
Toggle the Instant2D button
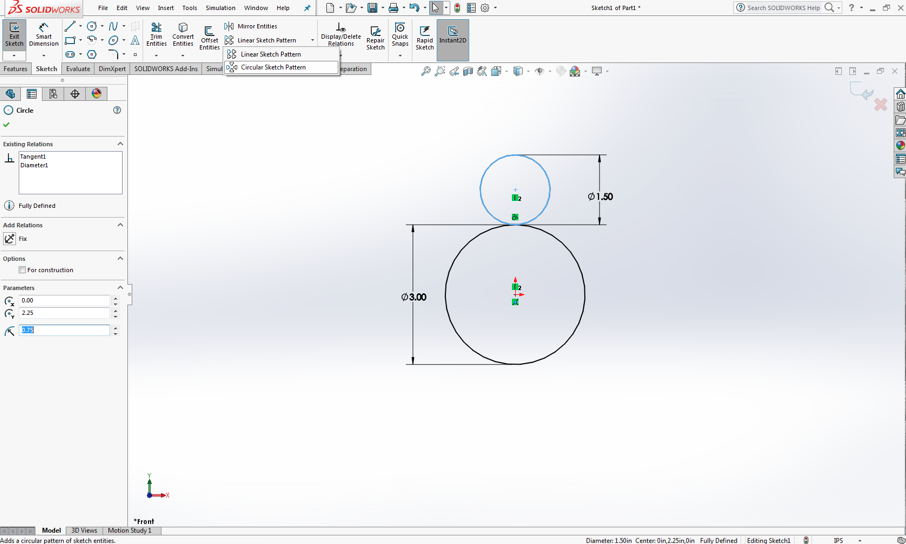tap(452, 39)
